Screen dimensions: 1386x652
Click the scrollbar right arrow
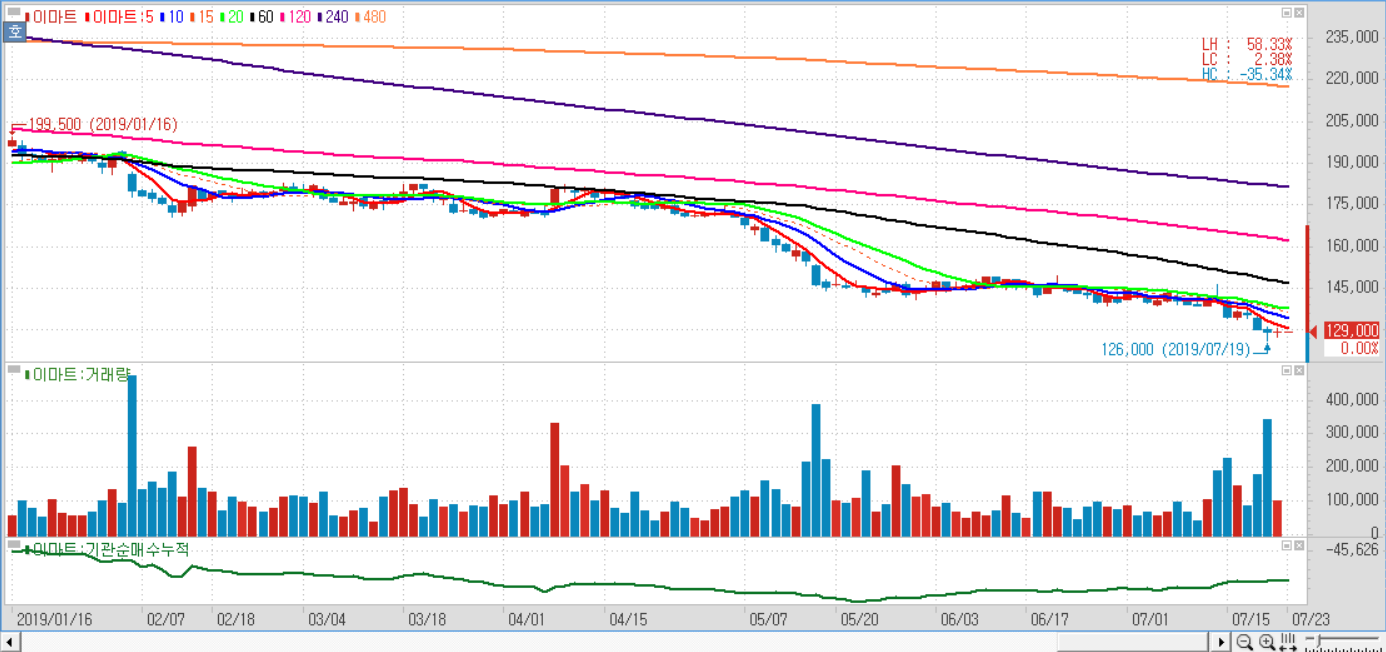pyautogui.click(x=1220, y=642)
